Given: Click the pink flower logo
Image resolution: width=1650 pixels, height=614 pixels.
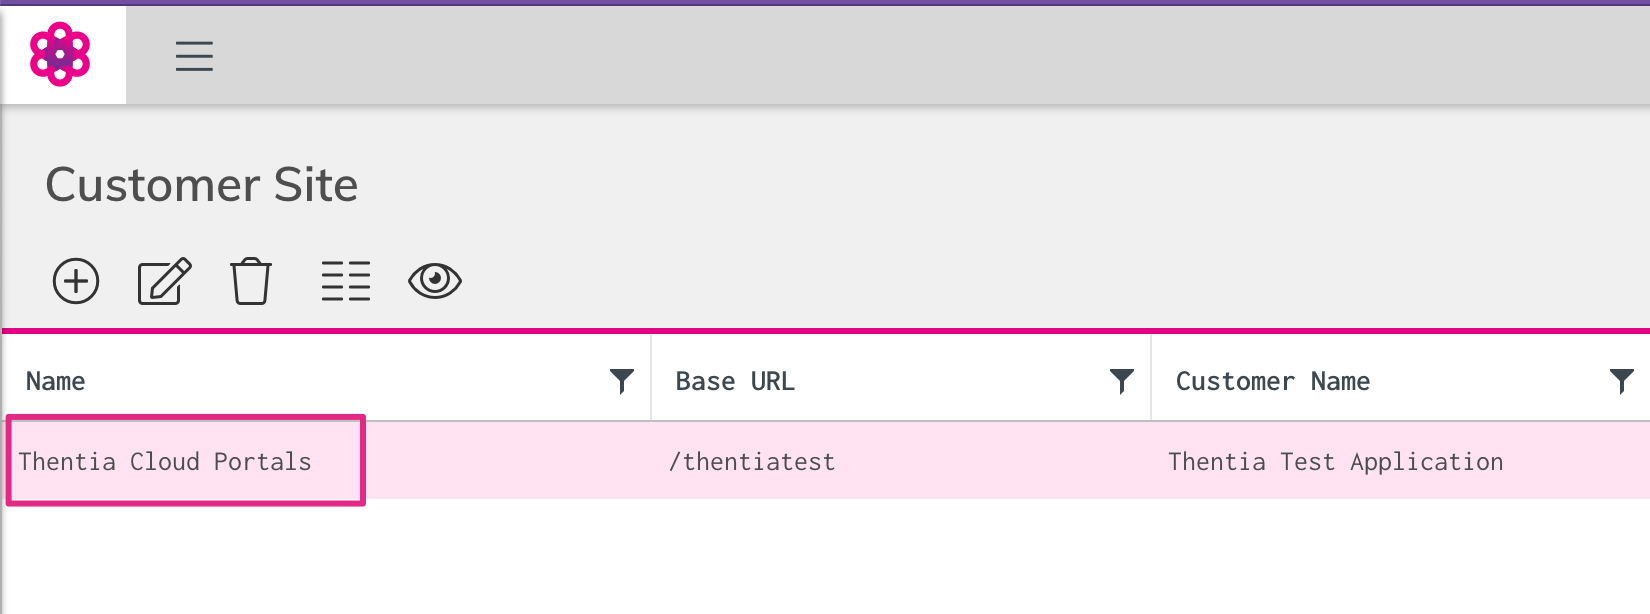Looking at the screenshot, I should [x=60, y=54].
